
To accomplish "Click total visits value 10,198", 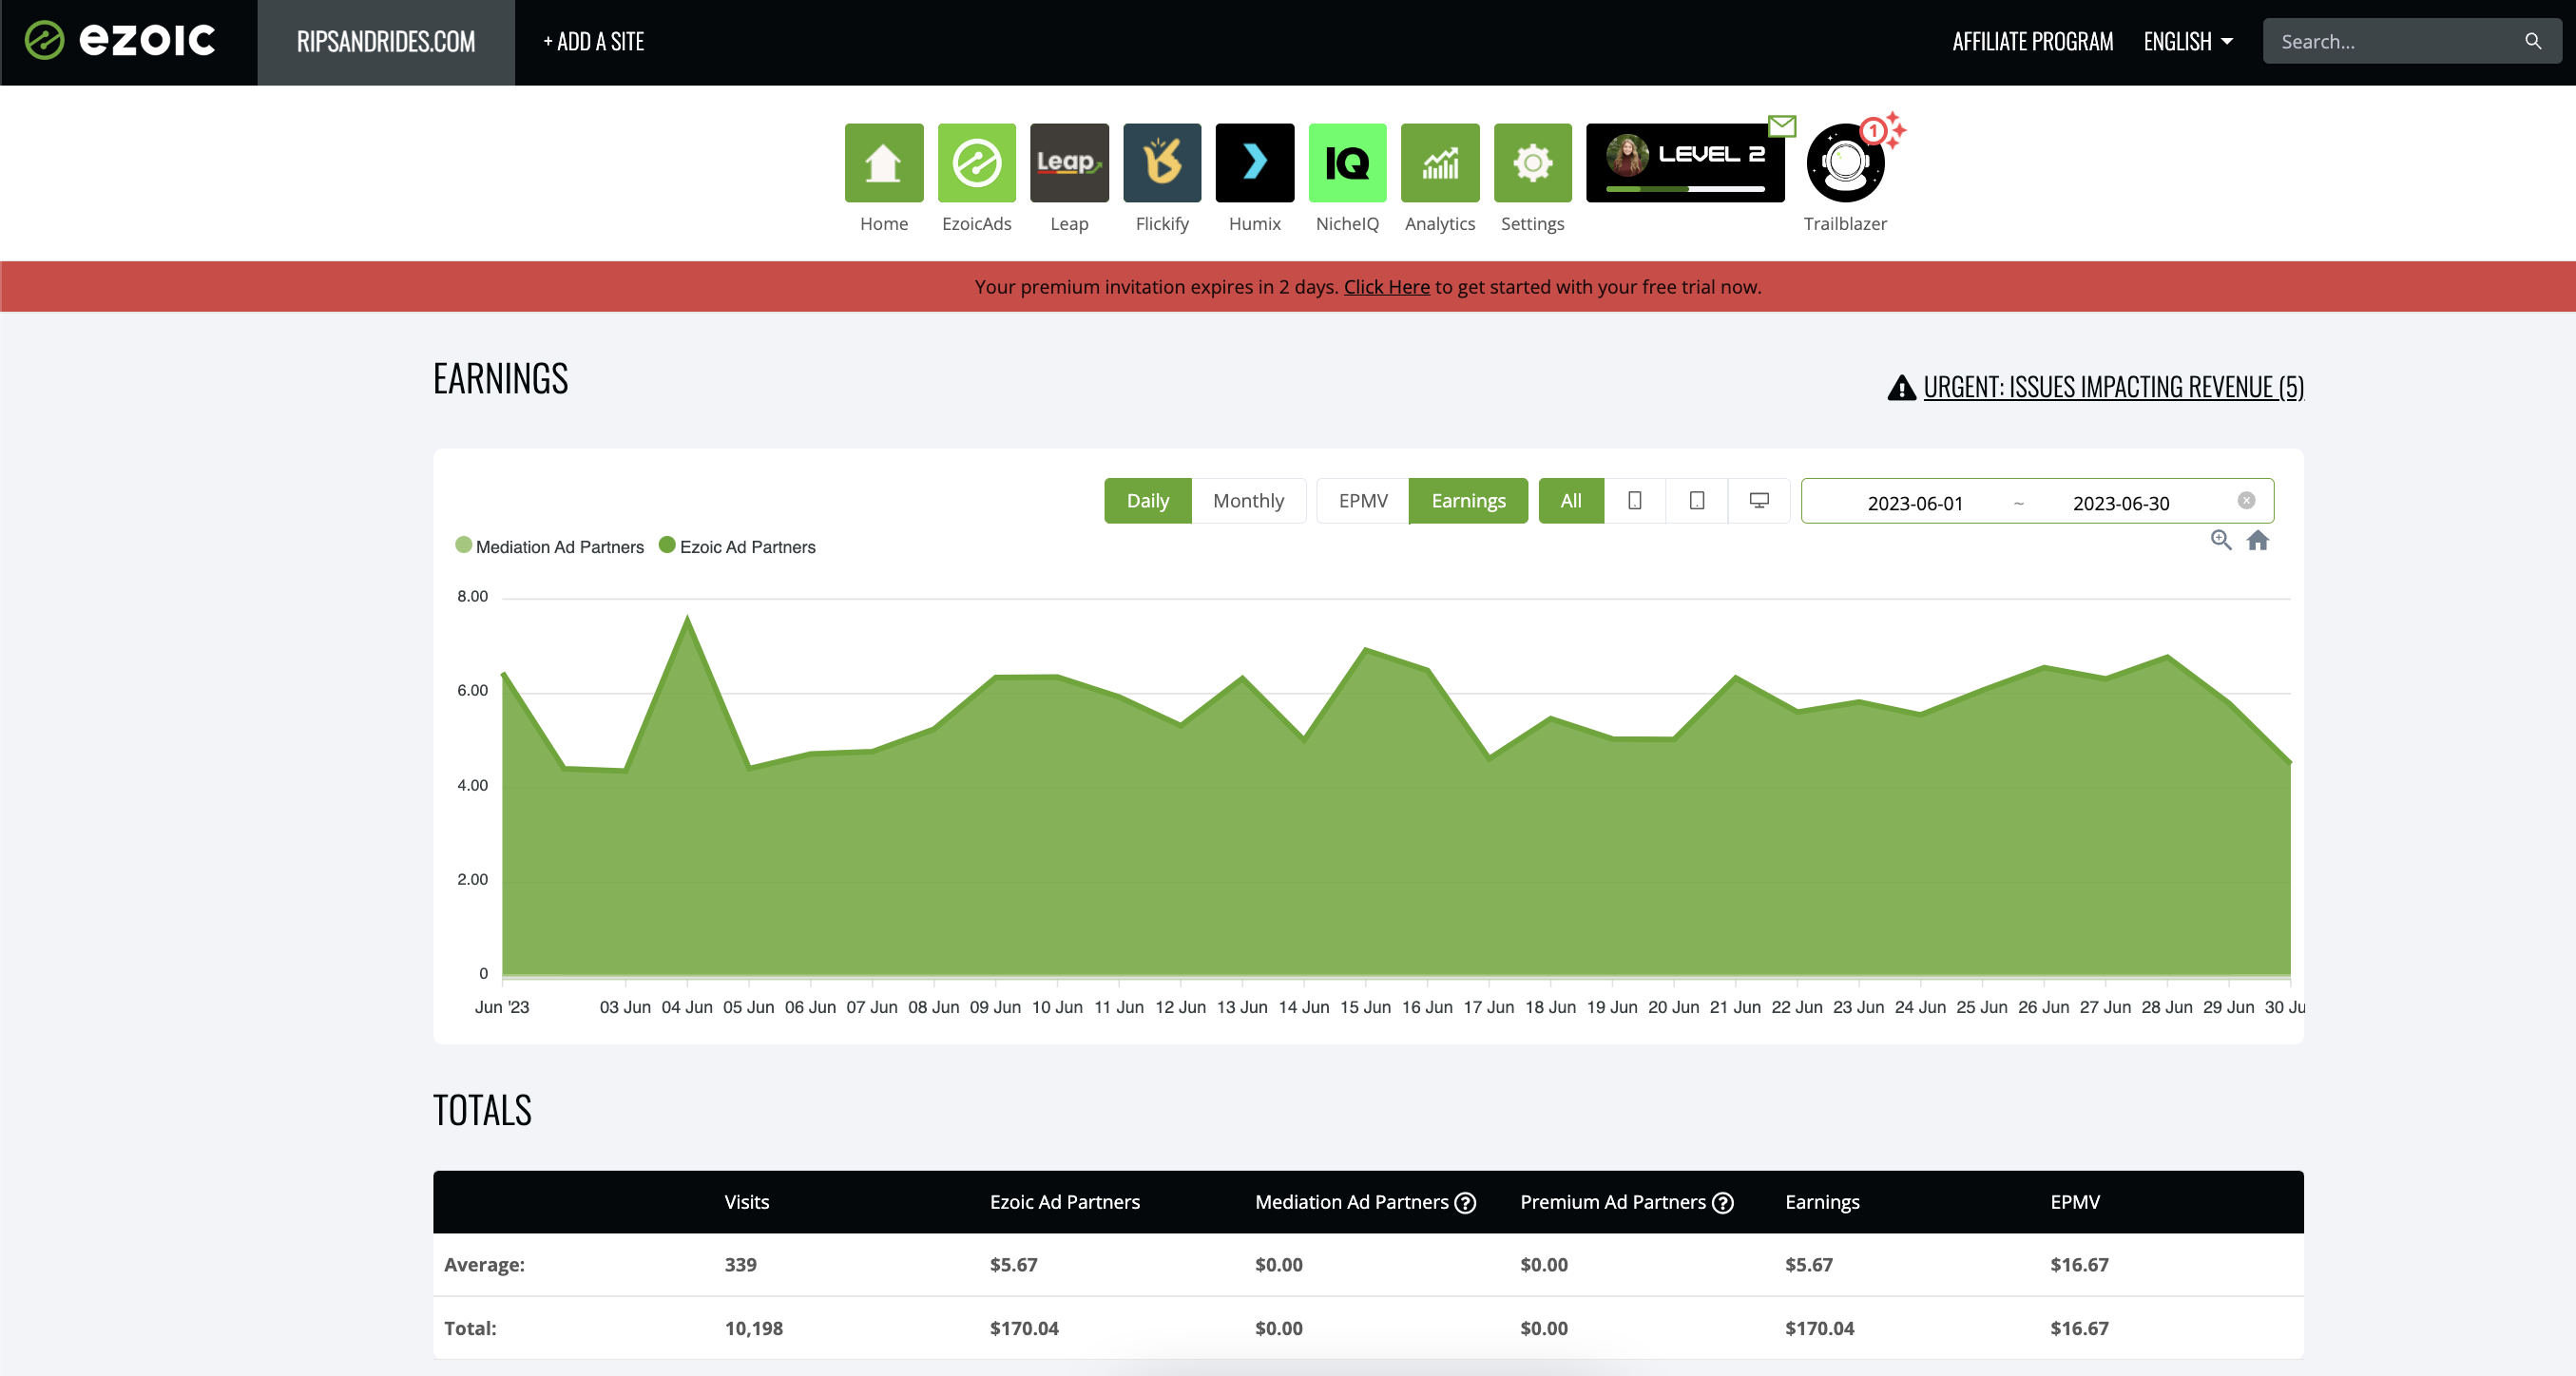I will [754, 1328].
